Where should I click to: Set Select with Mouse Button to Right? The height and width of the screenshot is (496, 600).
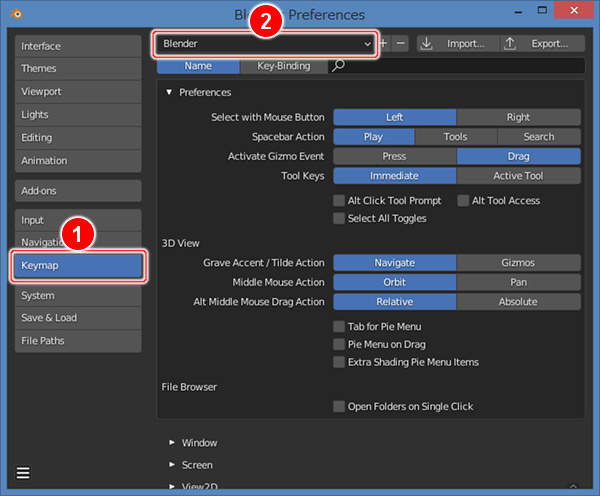518,117
